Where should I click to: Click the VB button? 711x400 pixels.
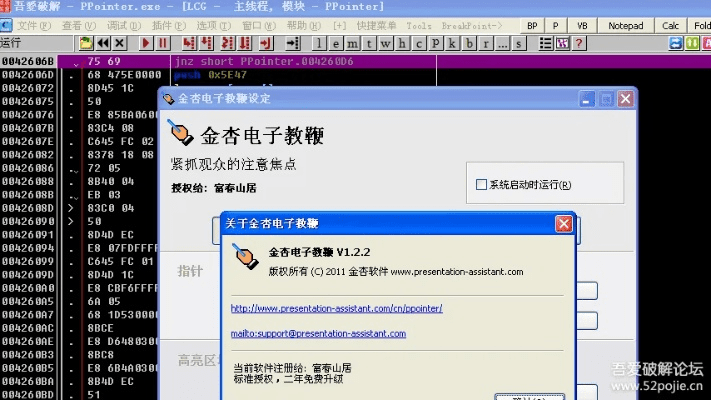pyautogui.click(x=582, y=26)
